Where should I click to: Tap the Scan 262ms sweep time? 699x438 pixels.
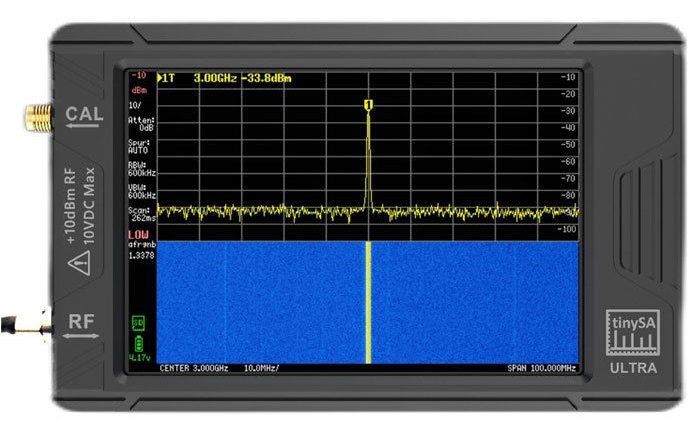coord(140,214)
